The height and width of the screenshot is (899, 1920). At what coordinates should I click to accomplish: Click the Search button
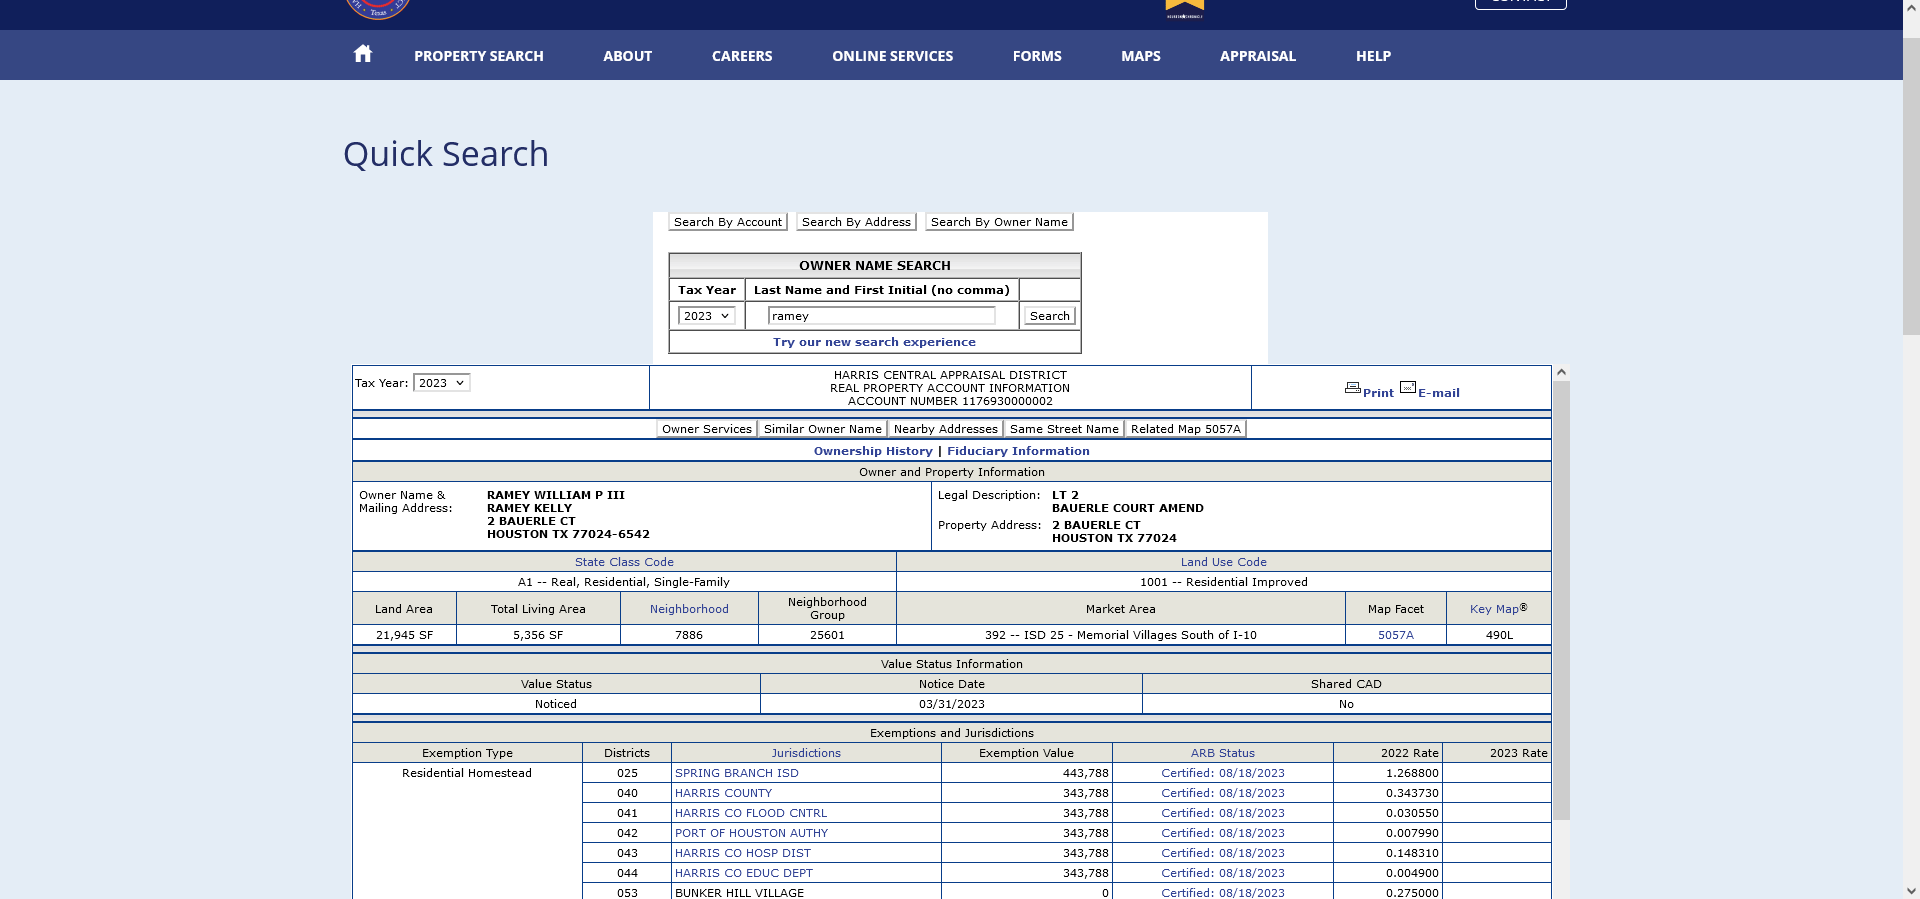[1049, 316]
